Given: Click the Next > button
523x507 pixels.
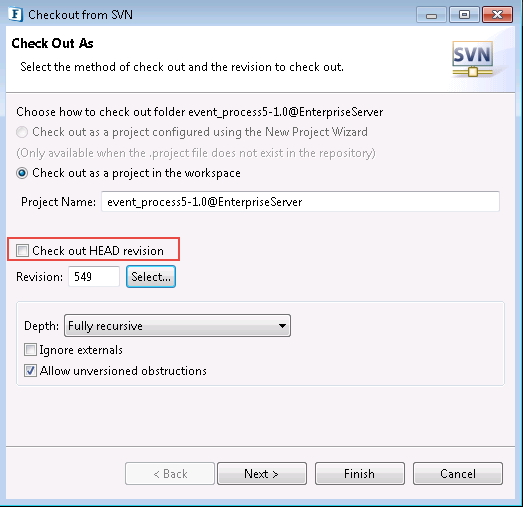Looking at the screenshot, I should (x=262, y=473).
